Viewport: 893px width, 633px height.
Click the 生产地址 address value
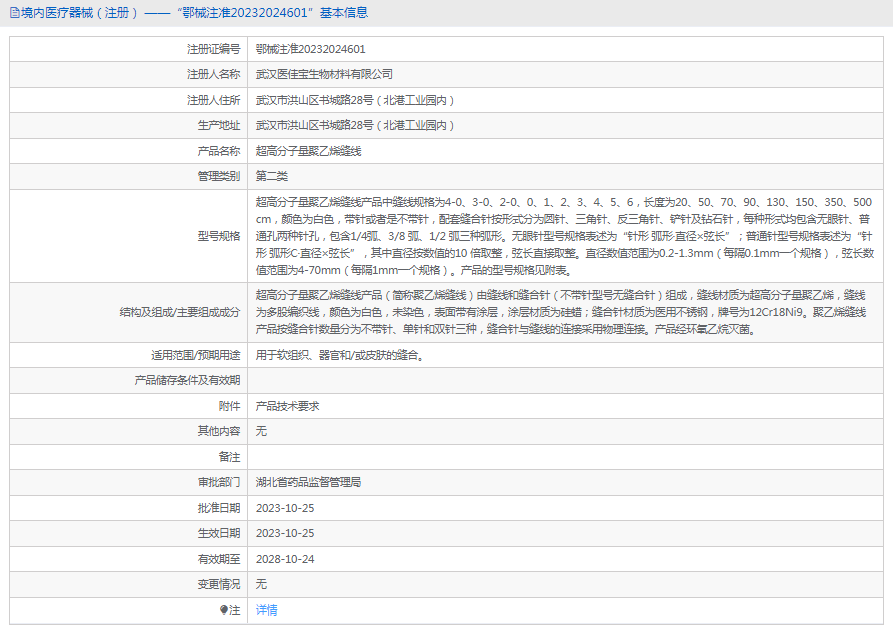pos(355,125)
